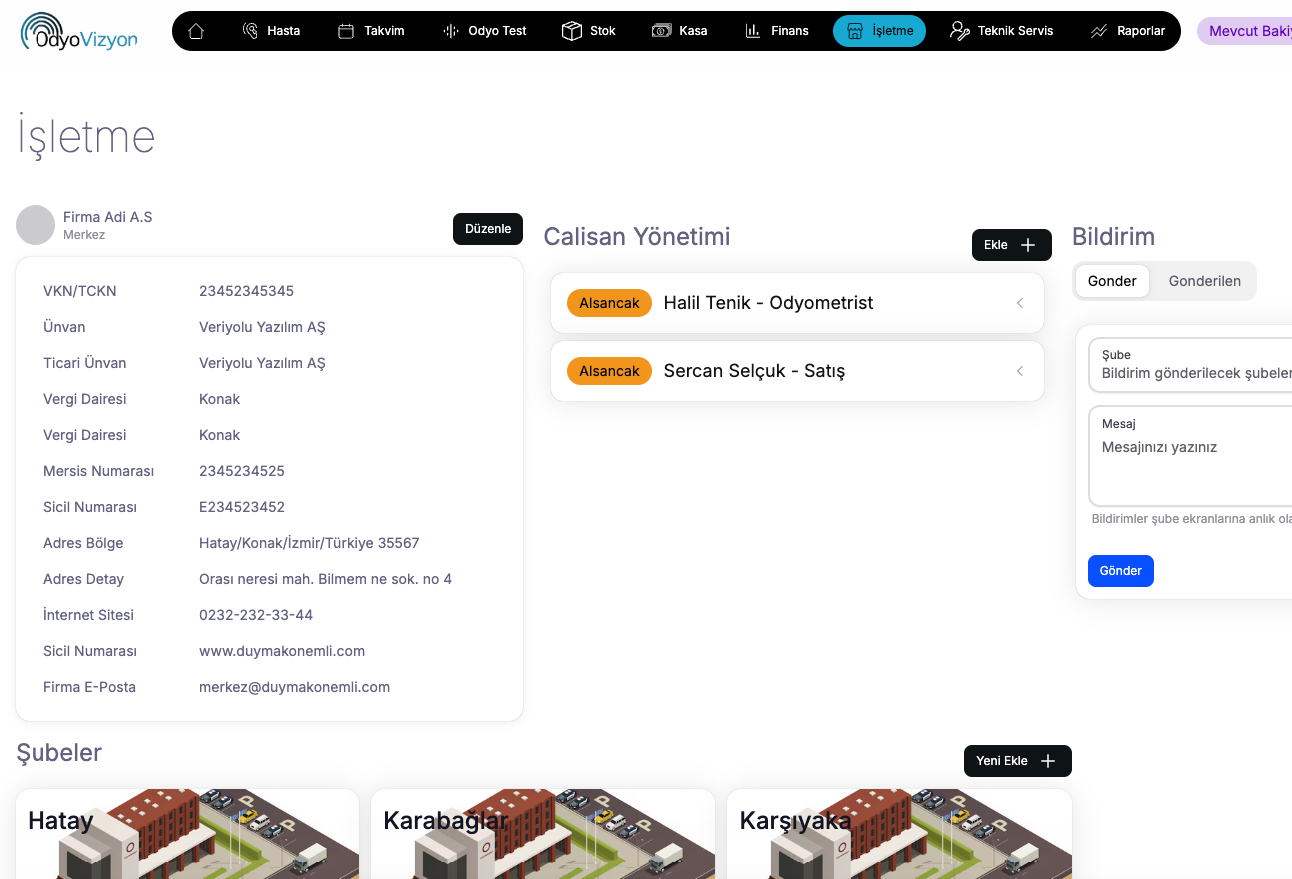Viewport: 1292px width, 879px height.
Task: Expand Halil Tenik employee row chevron
Action: tap(1020, 303)
